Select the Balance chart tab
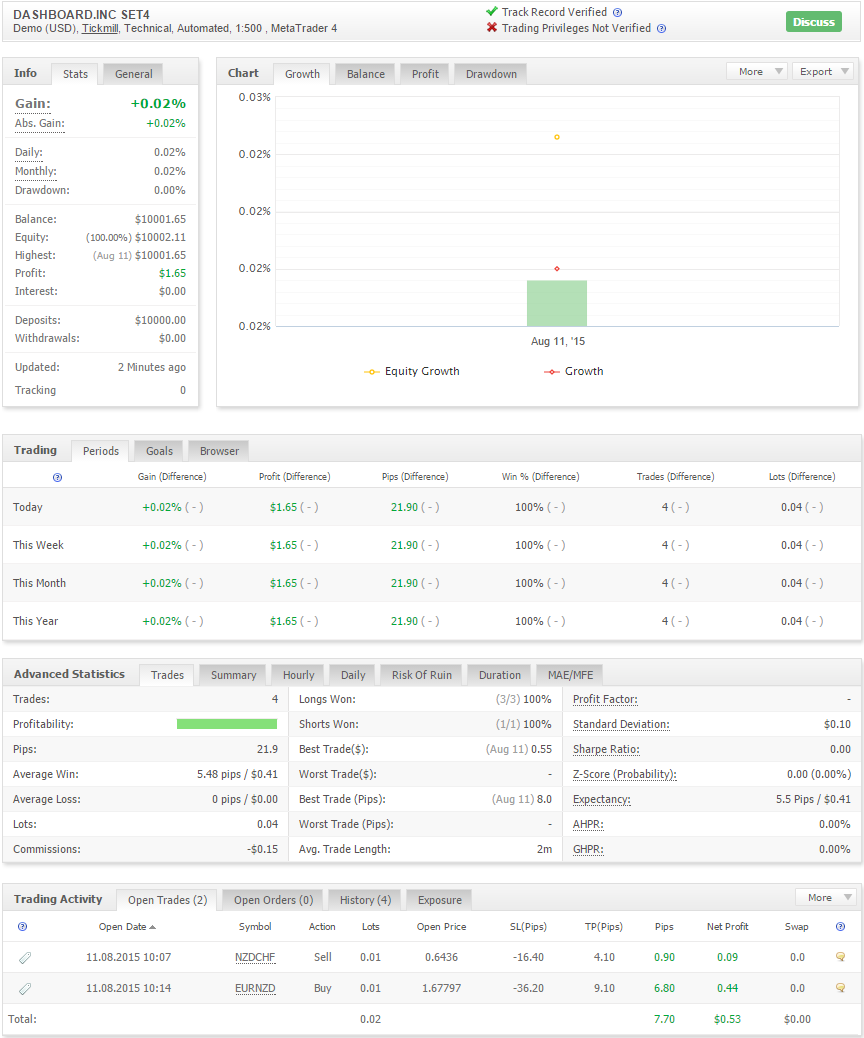 click(x=365, y=74)
